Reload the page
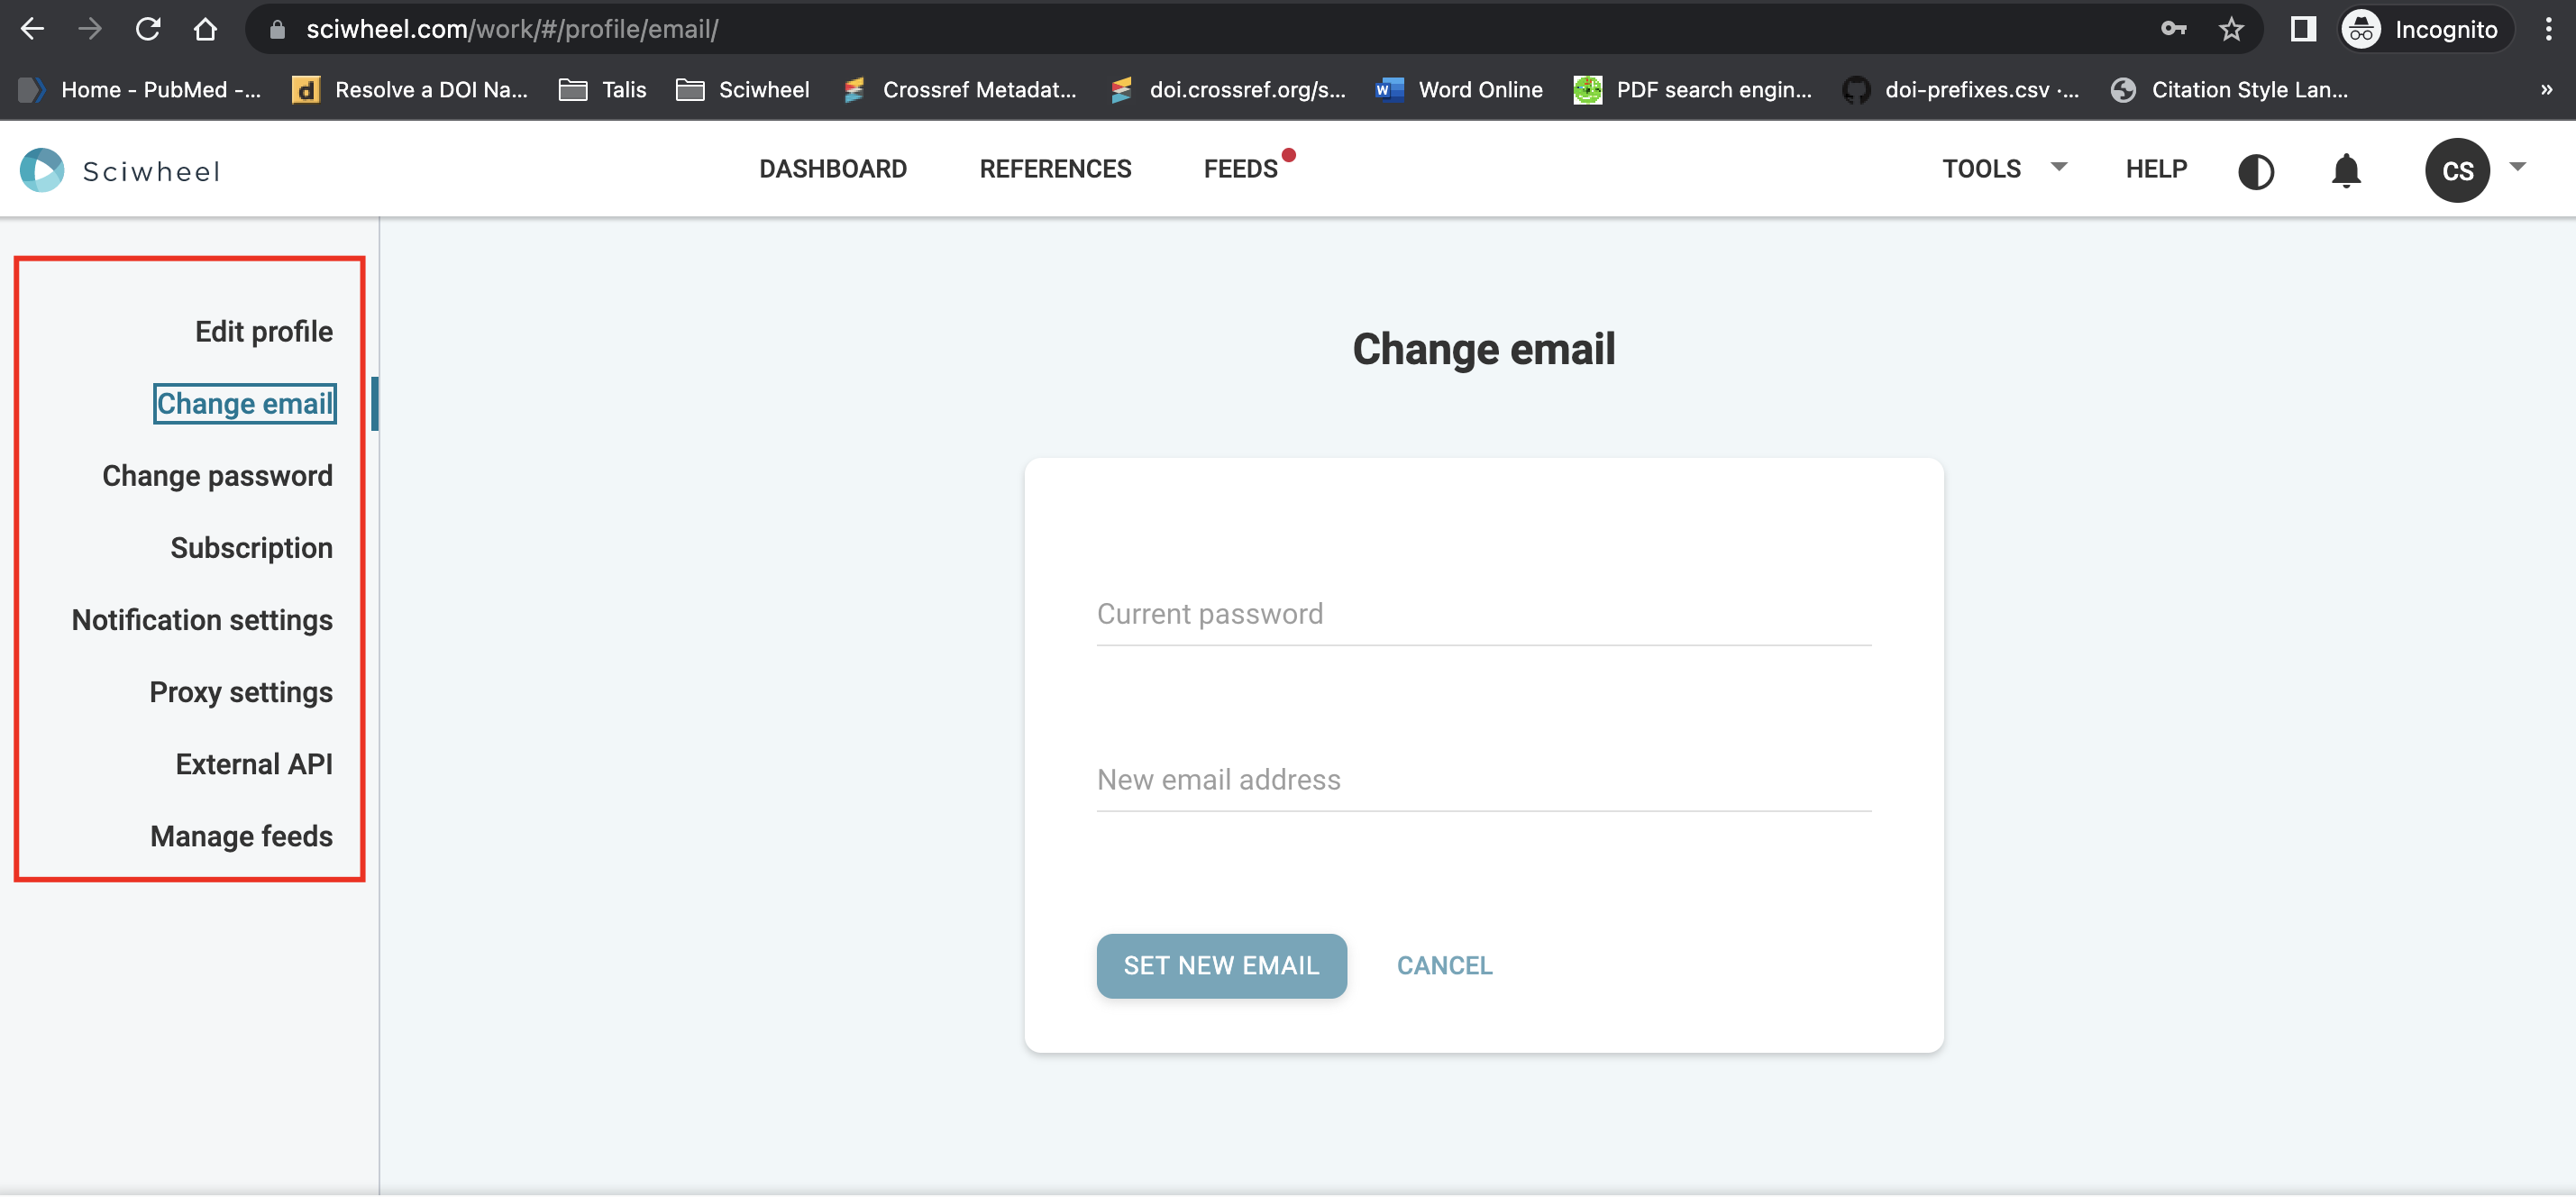 pyautogui.click(x=148, y=29)
